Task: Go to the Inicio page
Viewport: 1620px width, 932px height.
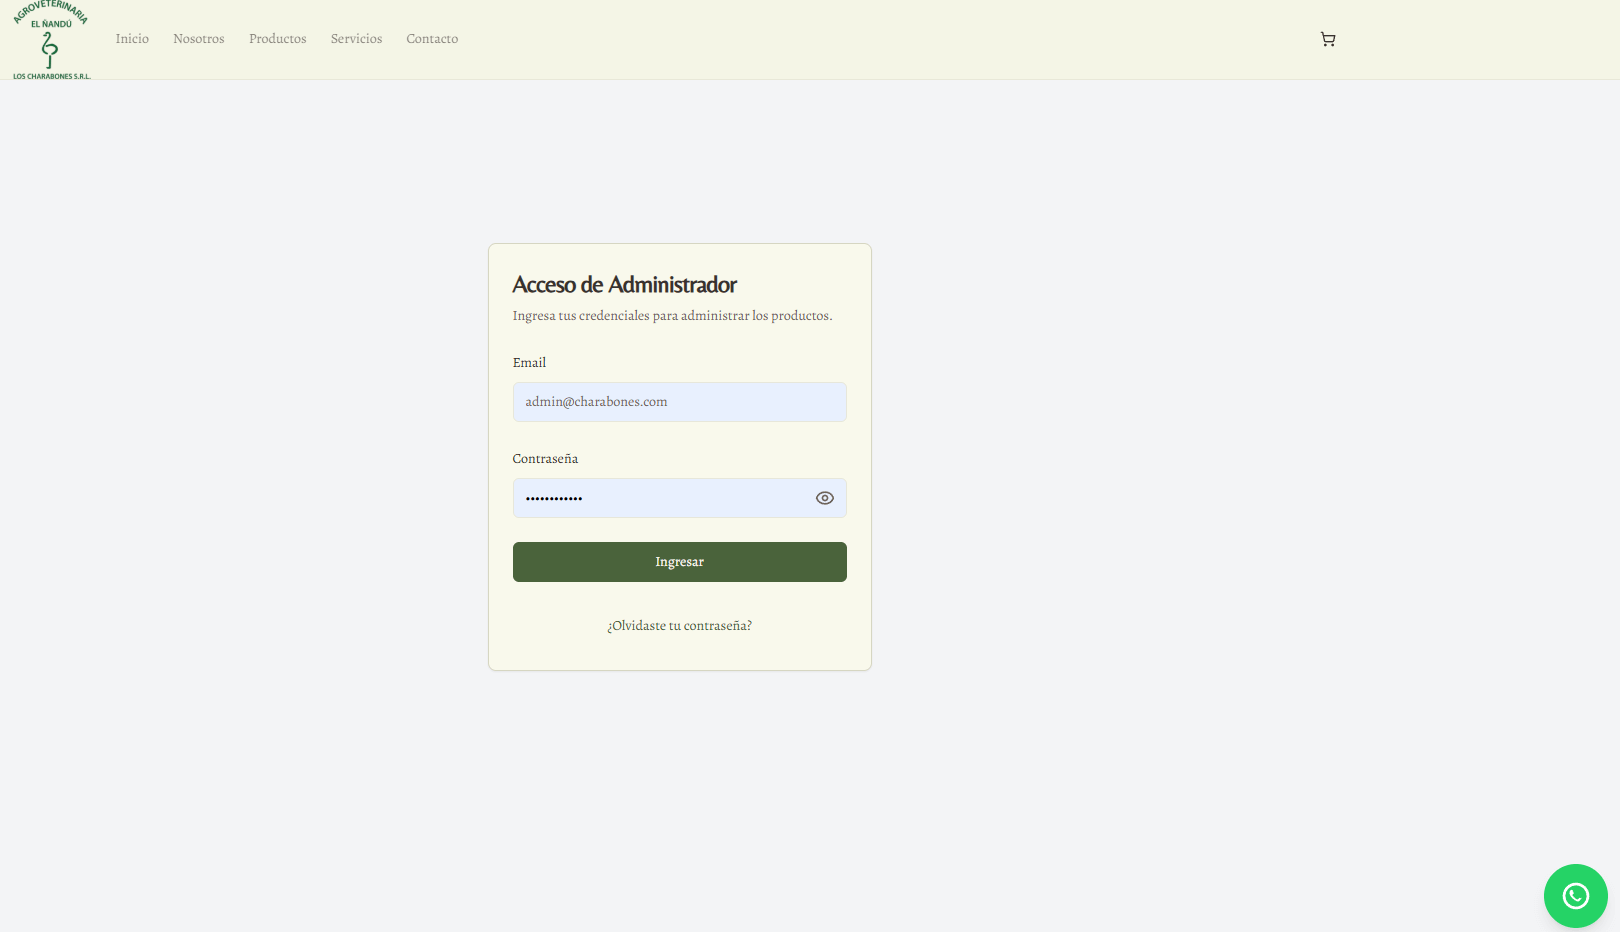Action: [132, 39]
